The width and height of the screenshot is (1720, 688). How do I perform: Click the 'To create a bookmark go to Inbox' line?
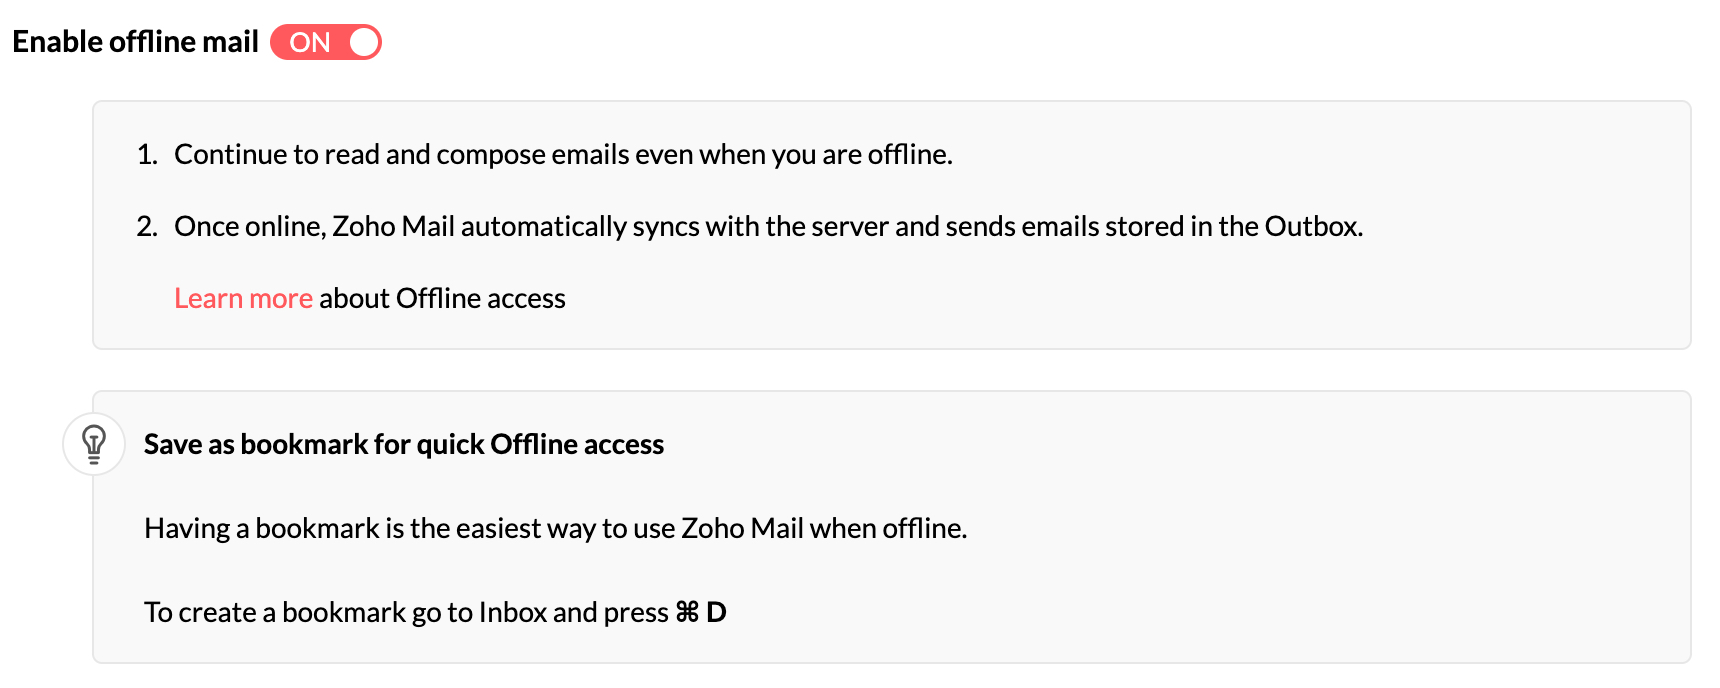(406, 612)
